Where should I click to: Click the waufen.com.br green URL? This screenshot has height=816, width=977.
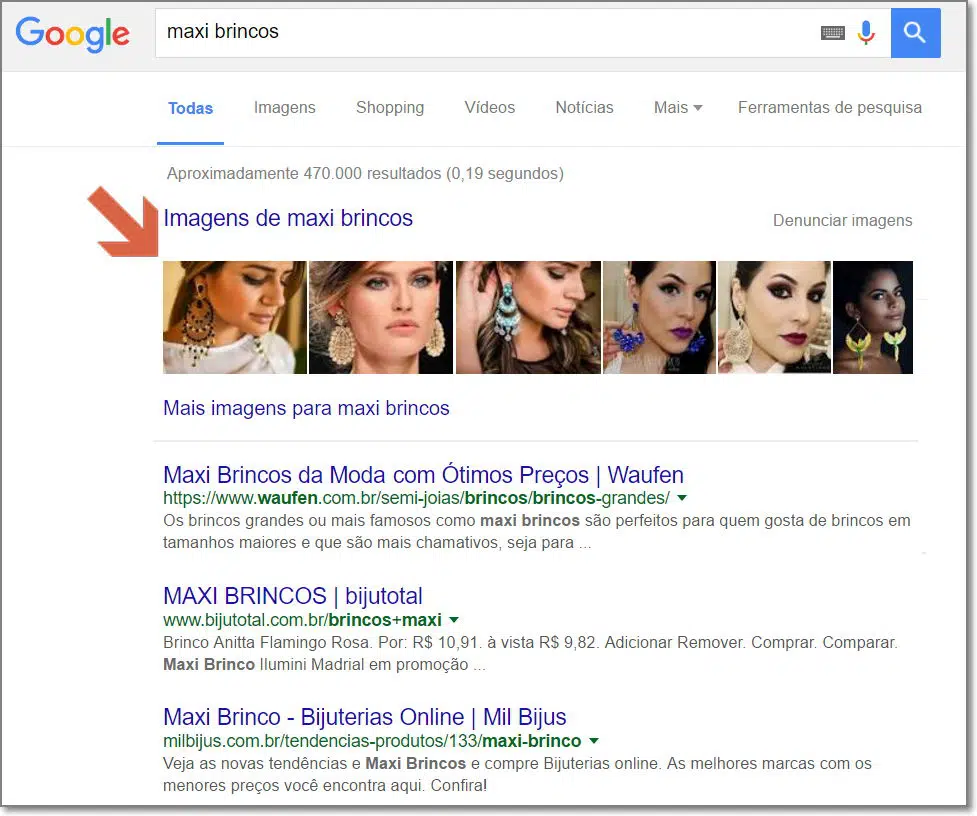(416, 498)
